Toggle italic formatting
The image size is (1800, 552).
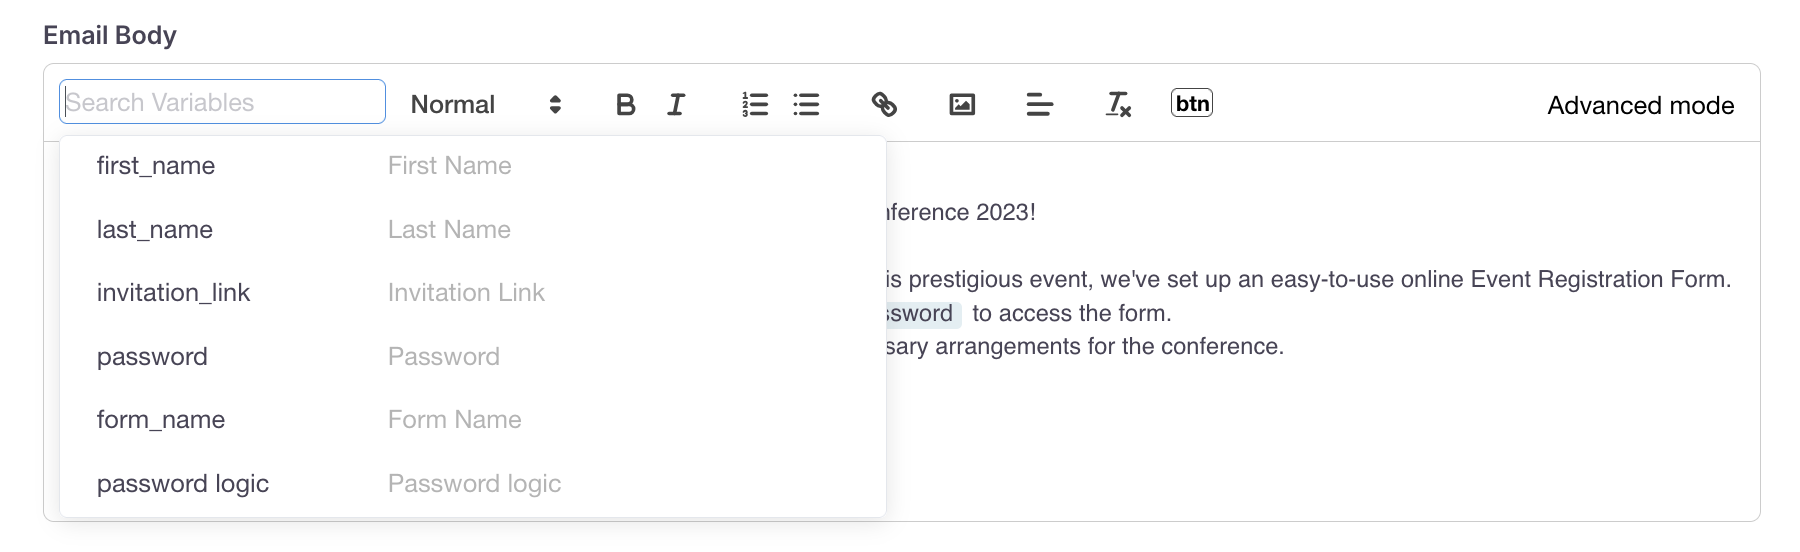click(676, 104)
